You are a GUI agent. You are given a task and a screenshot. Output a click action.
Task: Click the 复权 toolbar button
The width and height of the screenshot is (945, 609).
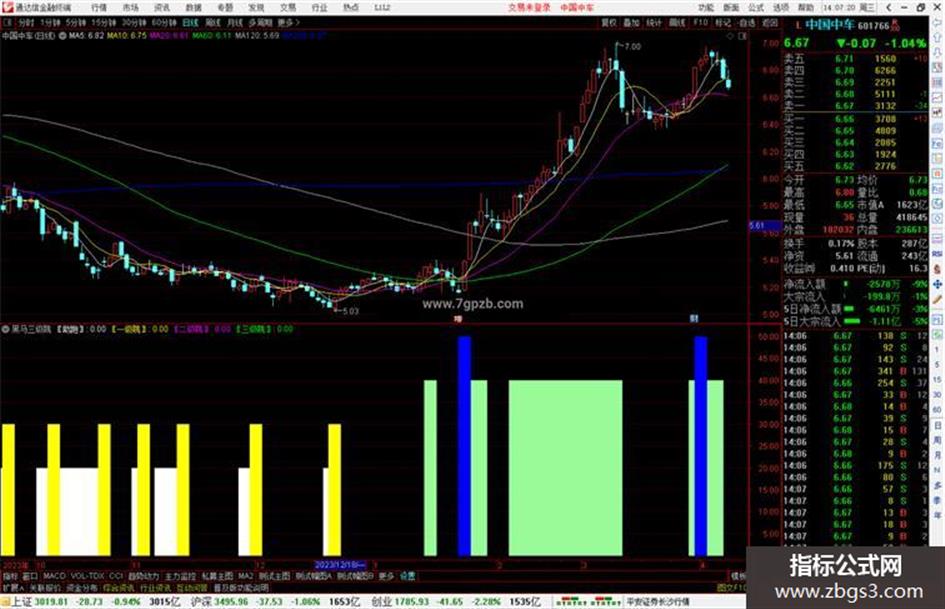pyautogui.click(x=609, y=22)
